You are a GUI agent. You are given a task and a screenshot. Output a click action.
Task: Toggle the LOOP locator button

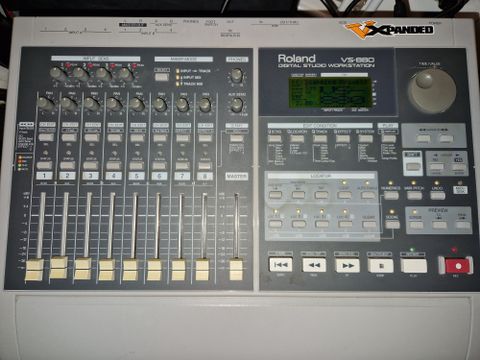pyautogui.click(x=344, y=195)
